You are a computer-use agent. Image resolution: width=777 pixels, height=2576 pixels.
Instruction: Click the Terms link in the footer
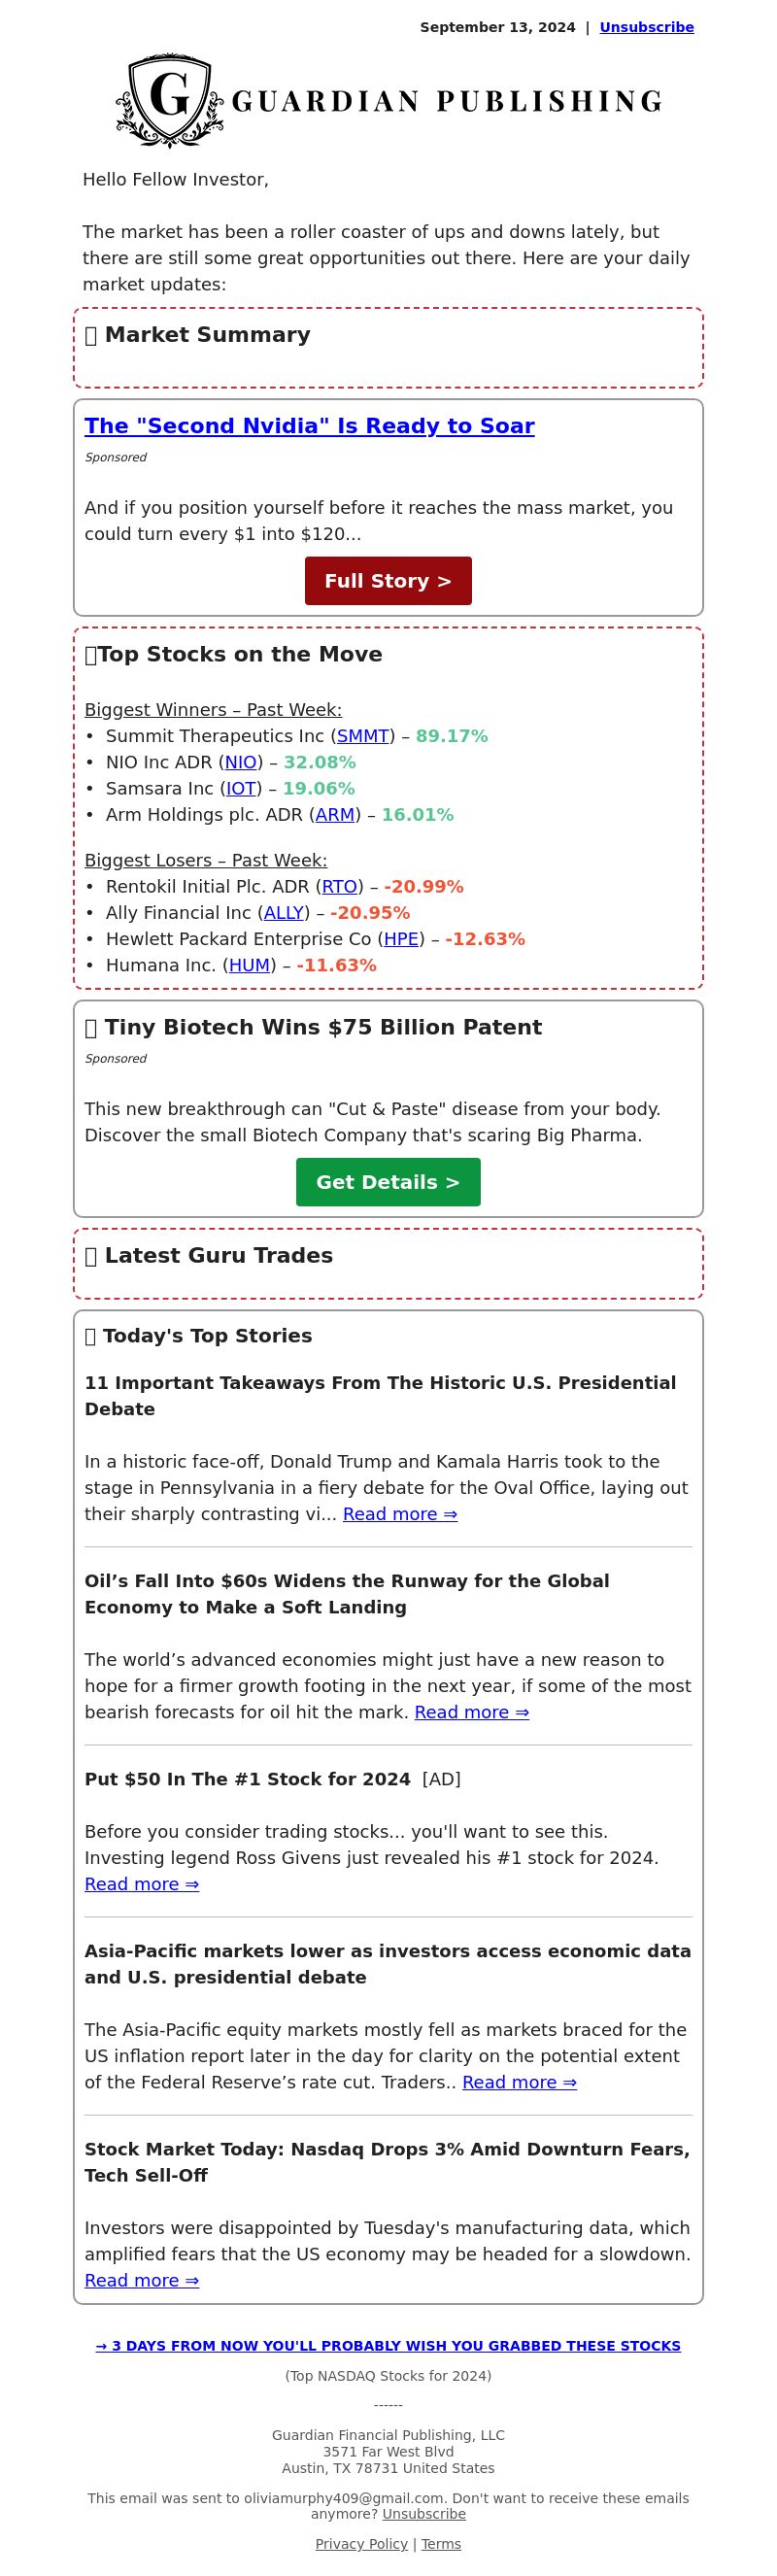coord(441,2543)
